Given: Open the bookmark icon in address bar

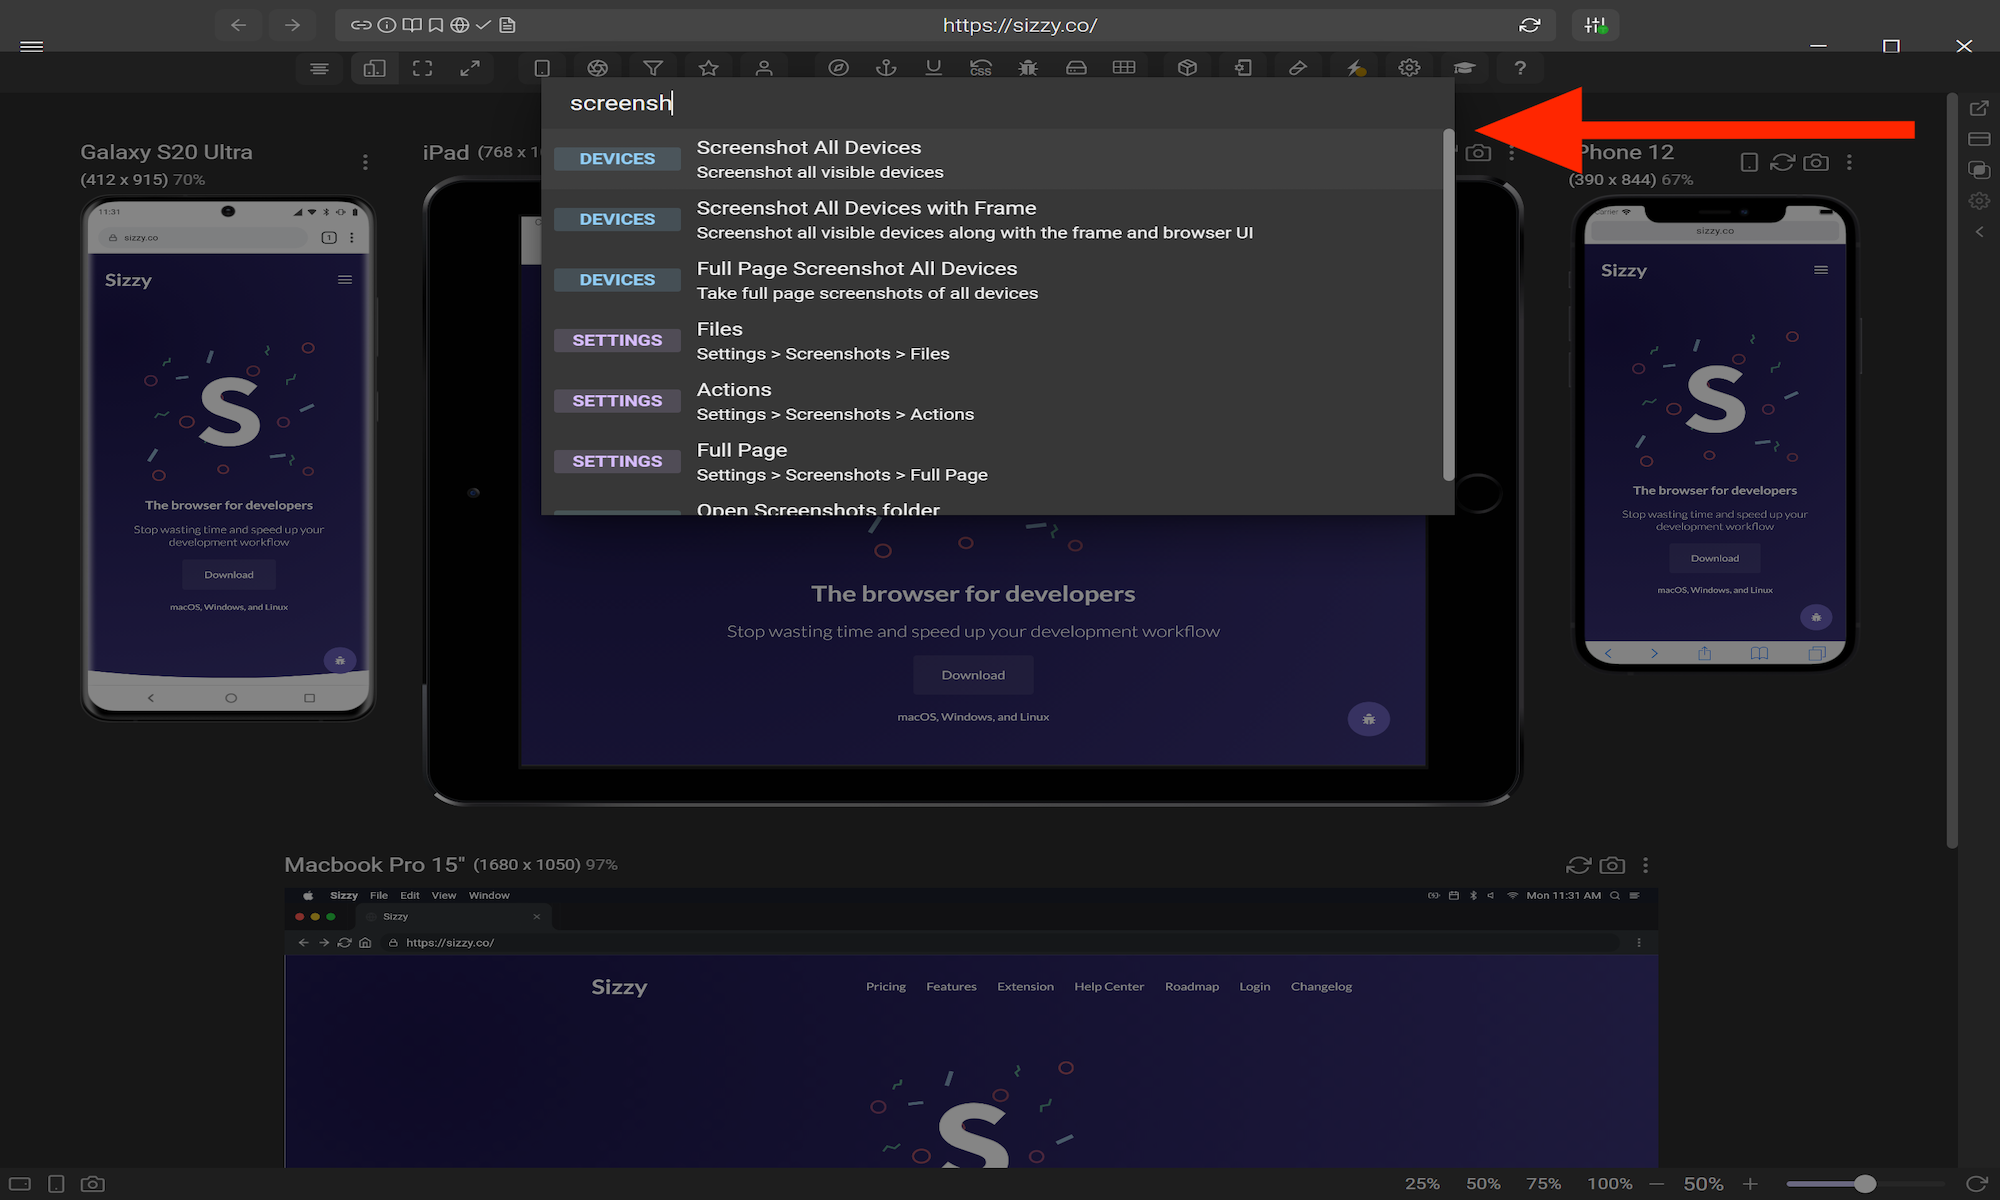Looking at the screenshot, I should [436, 25].
